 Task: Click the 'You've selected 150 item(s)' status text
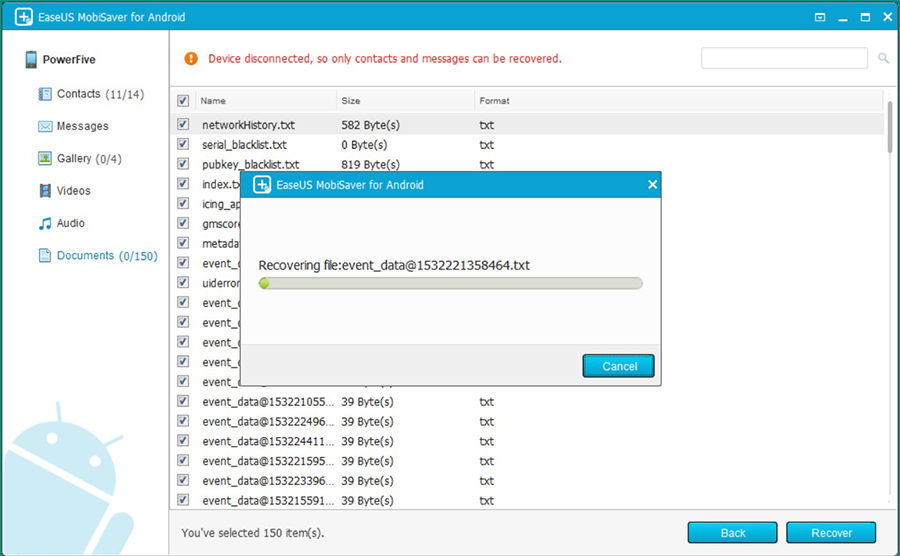tap(253, 532)
